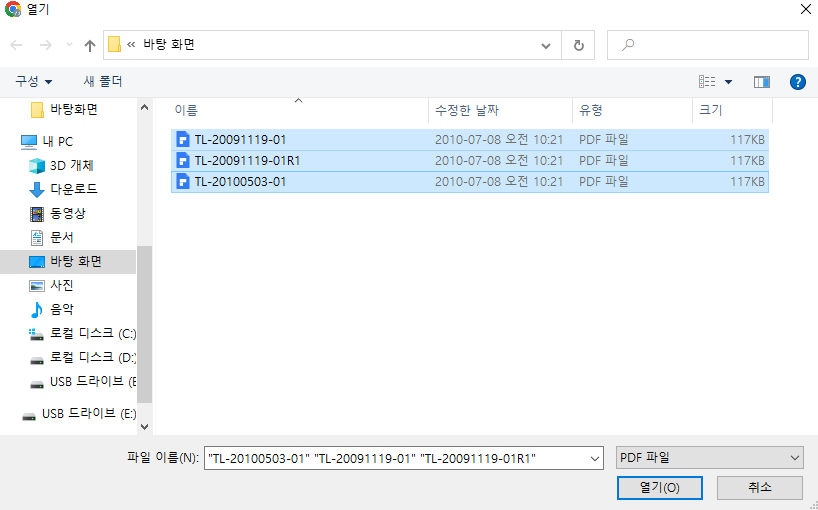Change view layout icon
The height and width of the screenshot is (510, 818).
tap(707, 81)
